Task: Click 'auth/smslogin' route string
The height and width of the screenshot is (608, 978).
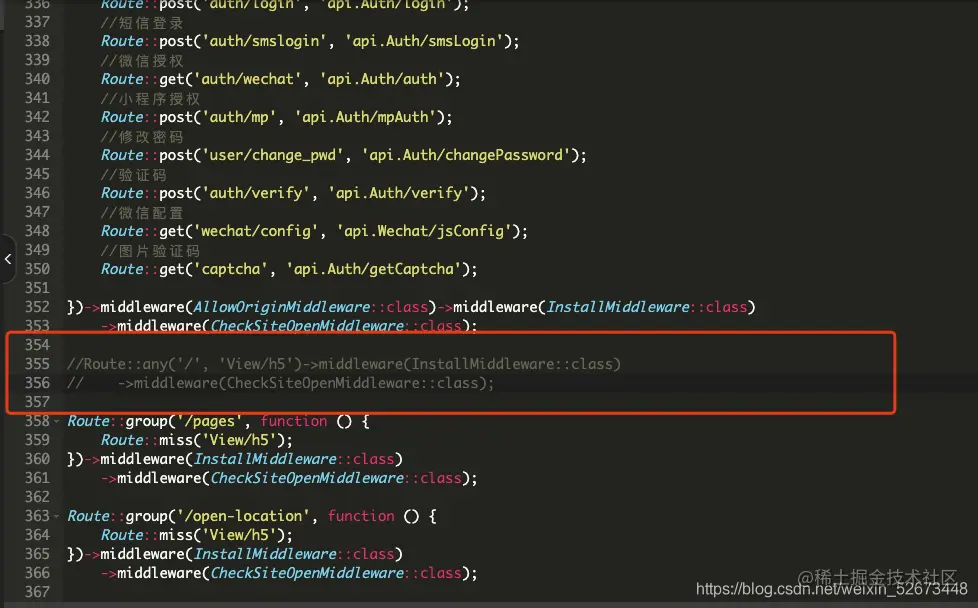Action: 264,41
